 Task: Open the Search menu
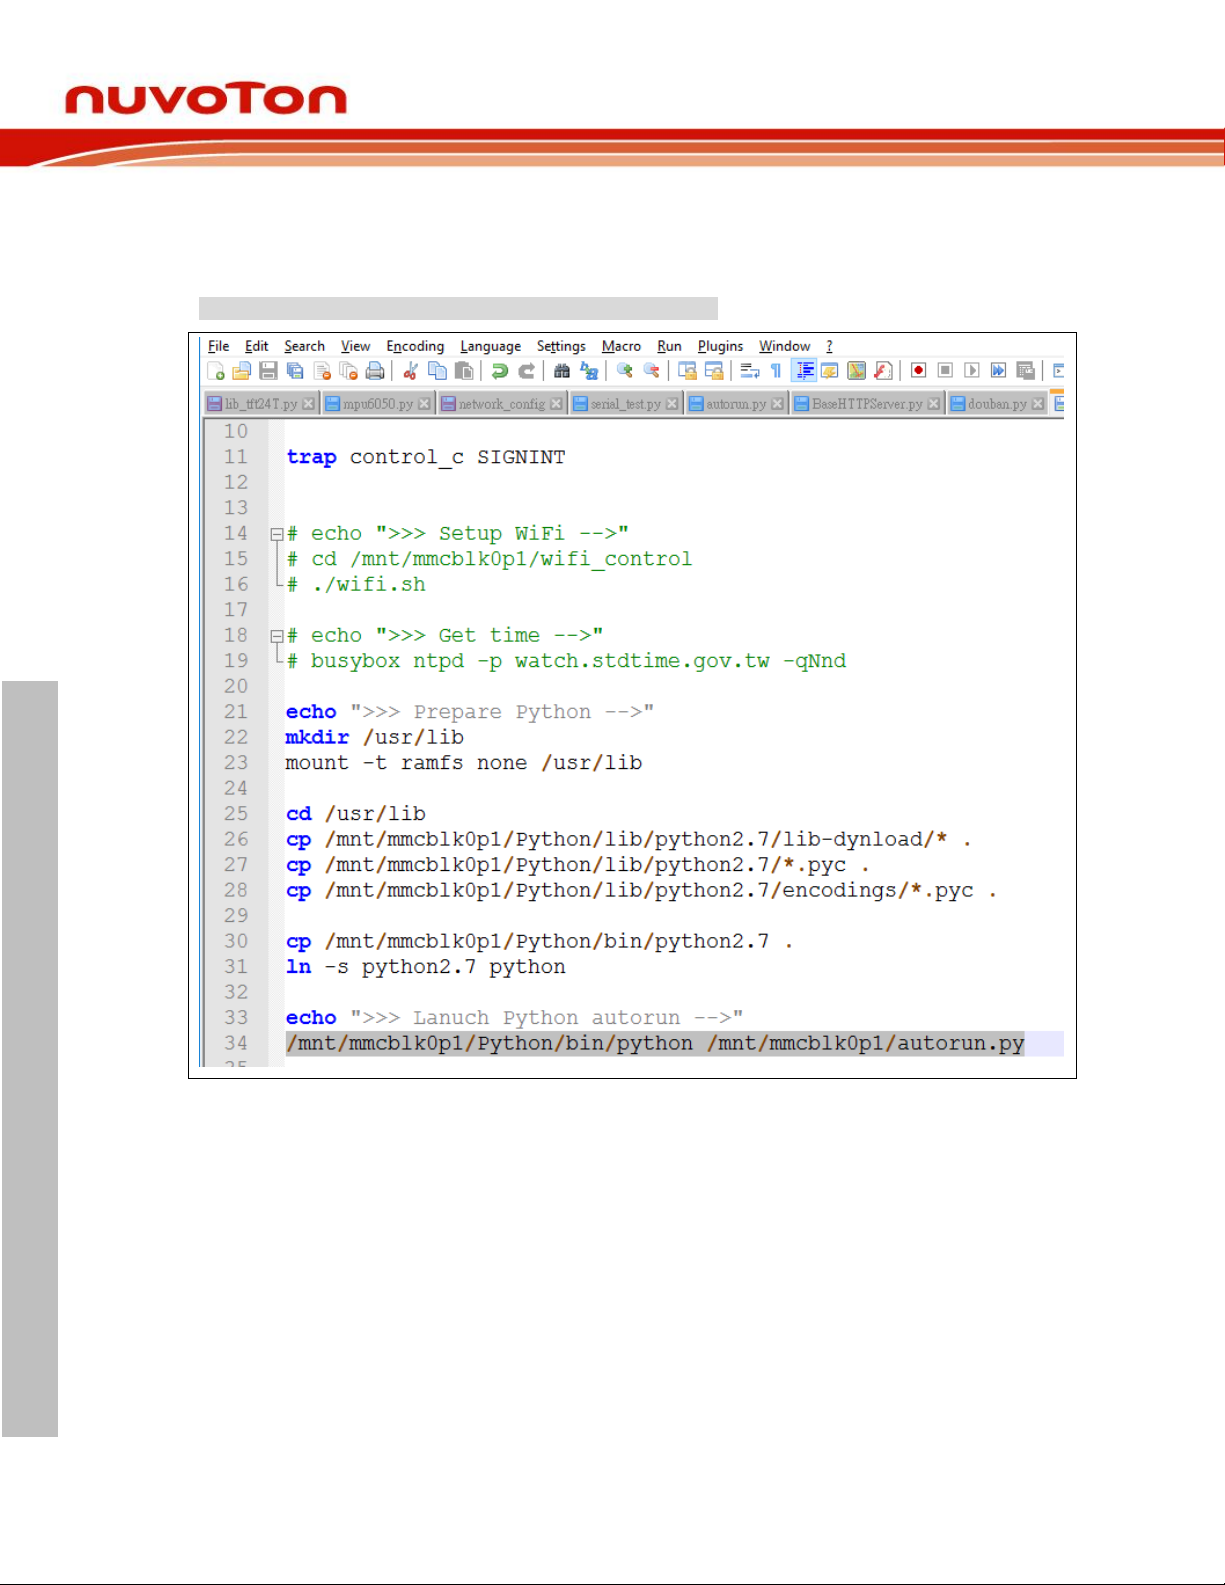point(304,346)
